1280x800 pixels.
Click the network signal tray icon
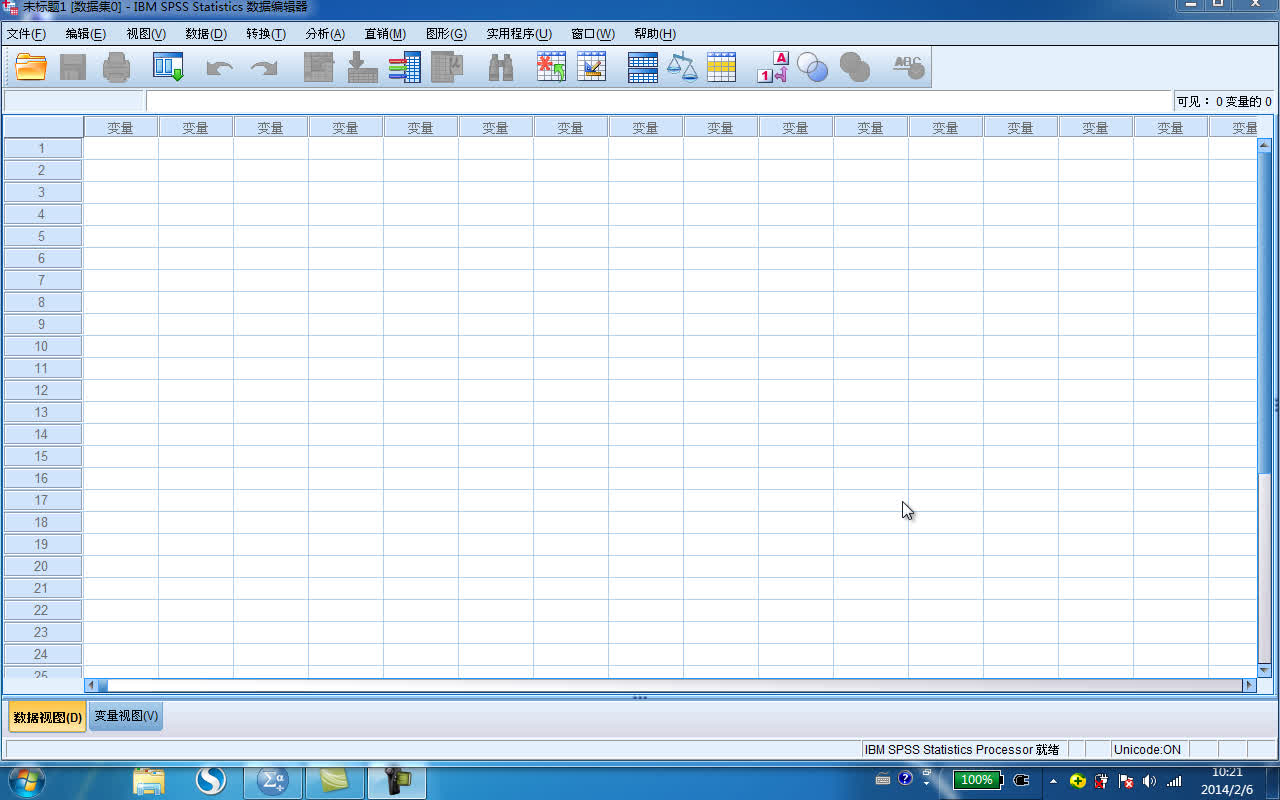tap(1174, 780)
